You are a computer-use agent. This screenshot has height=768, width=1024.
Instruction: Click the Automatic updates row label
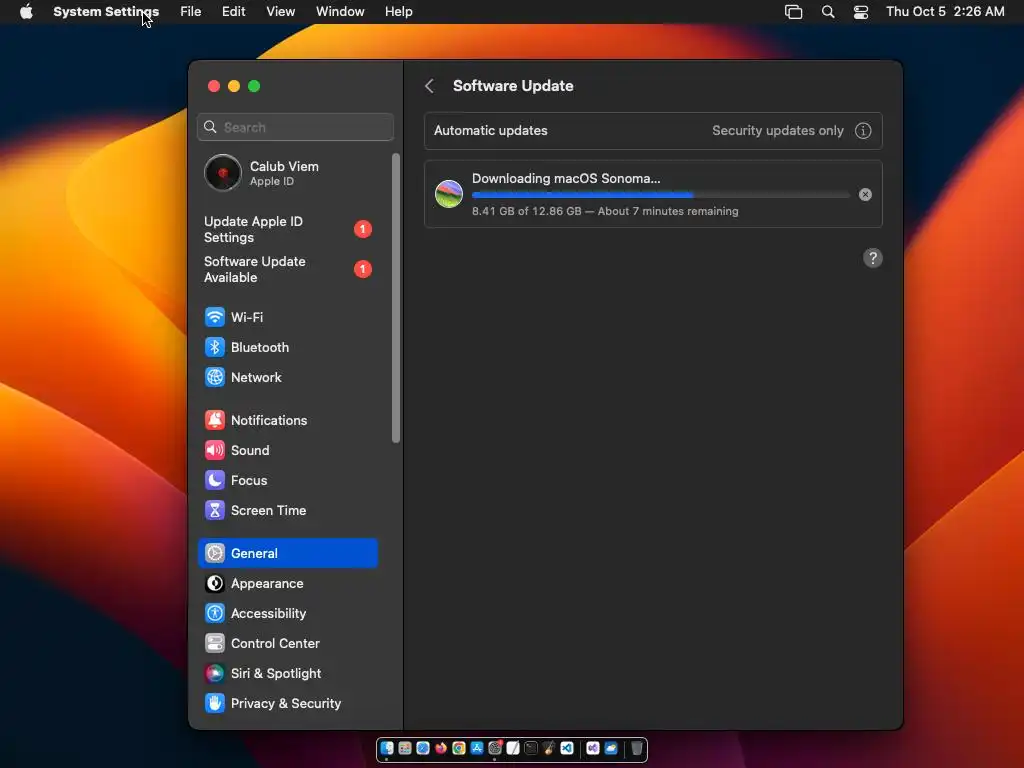click(490, 131)
